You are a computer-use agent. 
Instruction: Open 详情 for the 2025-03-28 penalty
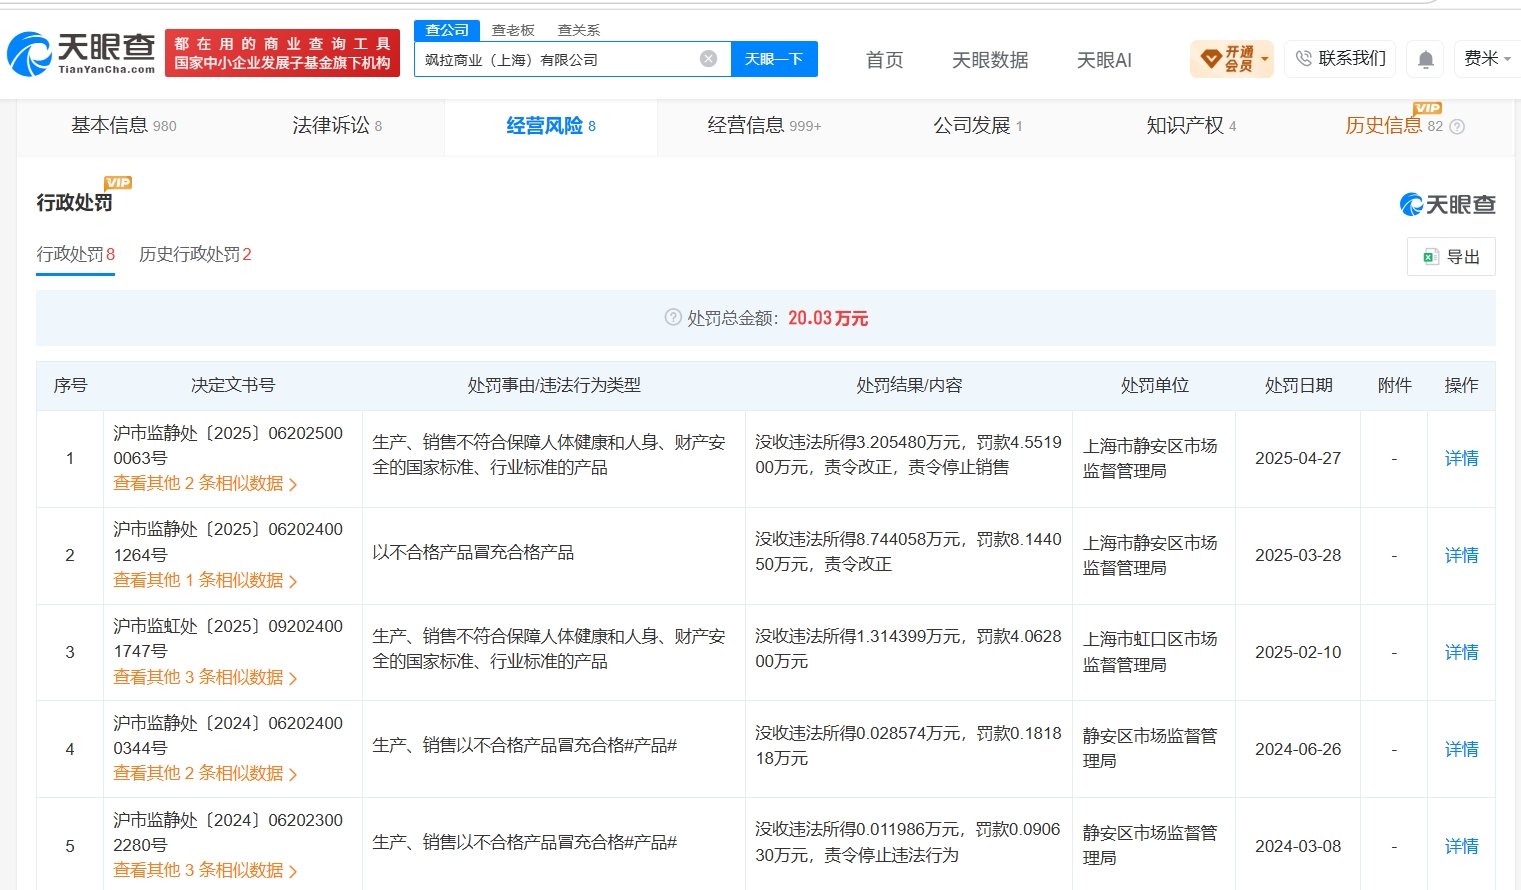(1461, 555)
